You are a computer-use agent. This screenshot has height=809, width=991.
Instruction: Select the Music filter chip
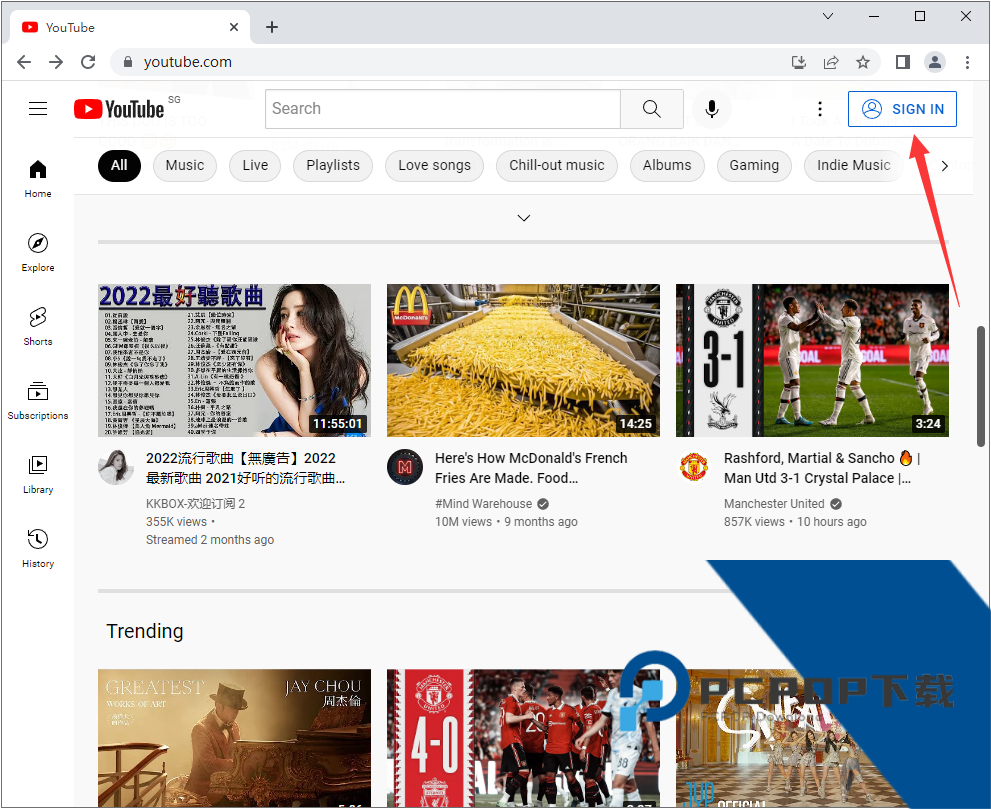[185, 166]
